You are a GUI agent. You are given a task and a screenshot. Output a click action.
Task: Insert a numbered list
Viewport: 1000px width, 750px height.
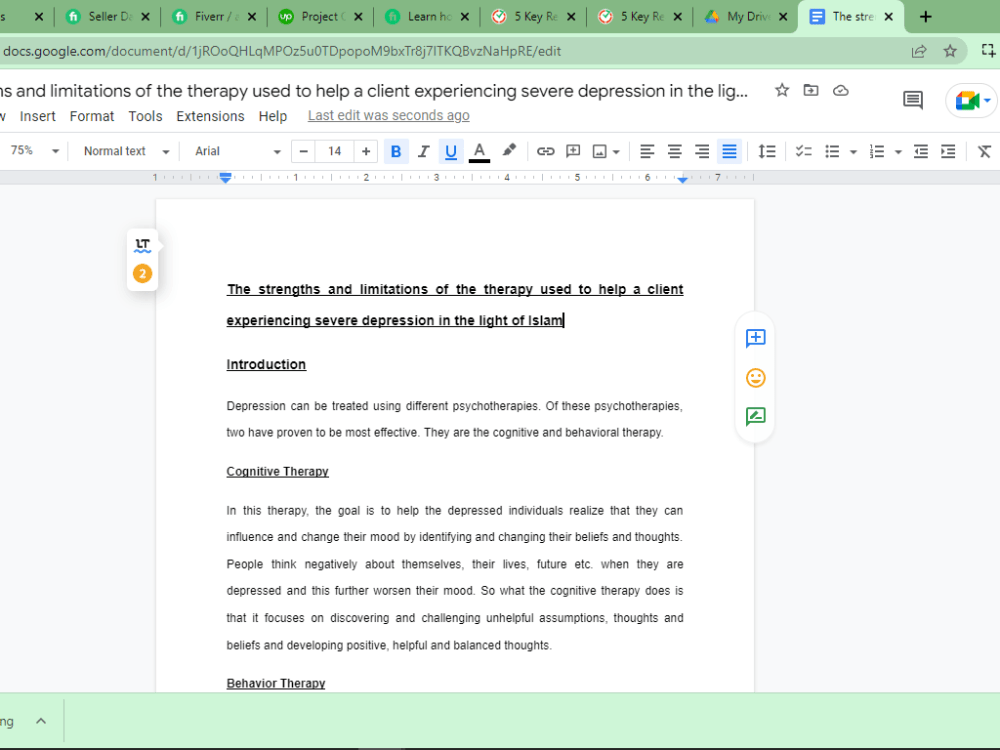pyautogui.click(x=877, y=151)
